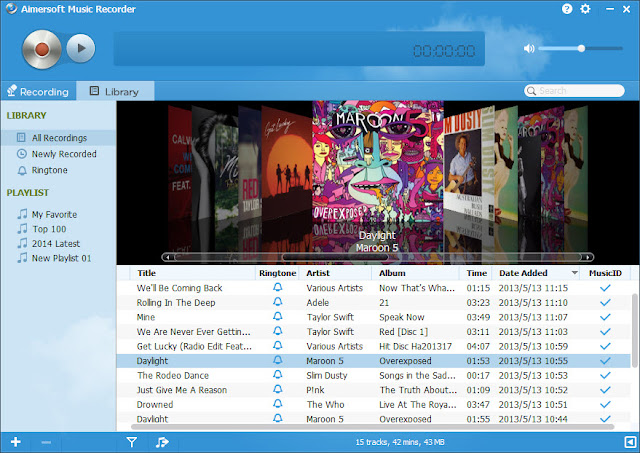
Task: Click the track list horizontal scrollbar
Action: (372, 427)
